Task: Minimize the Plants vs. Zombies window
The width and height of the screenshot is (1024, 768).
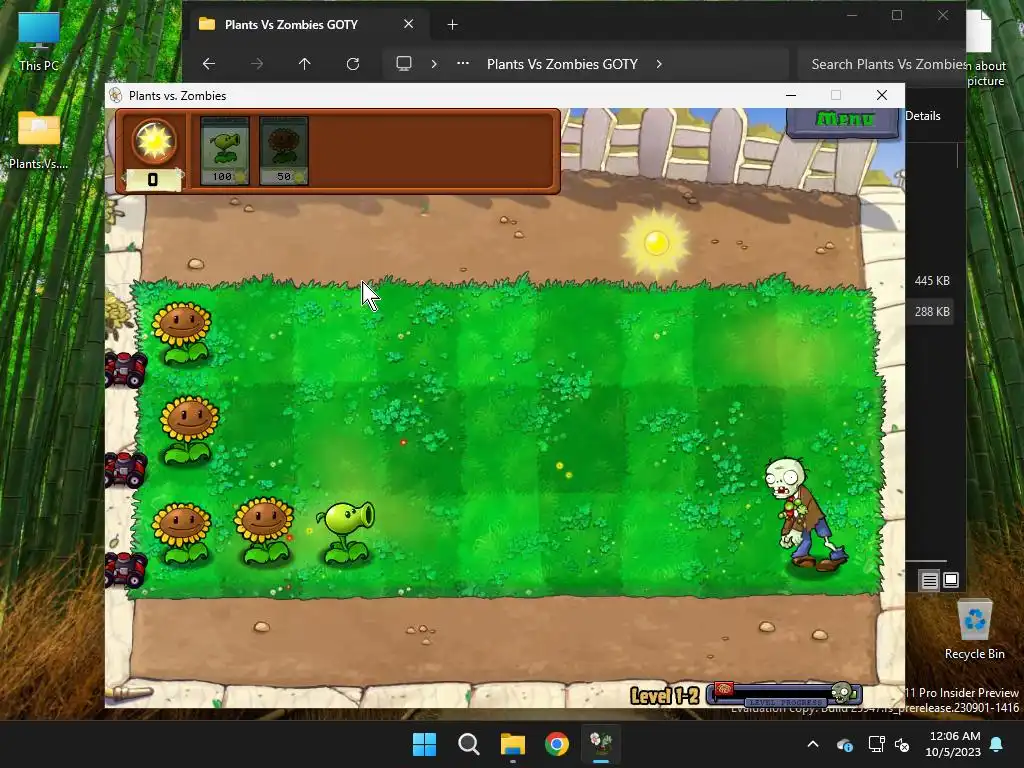Action: tap(791, 95)
